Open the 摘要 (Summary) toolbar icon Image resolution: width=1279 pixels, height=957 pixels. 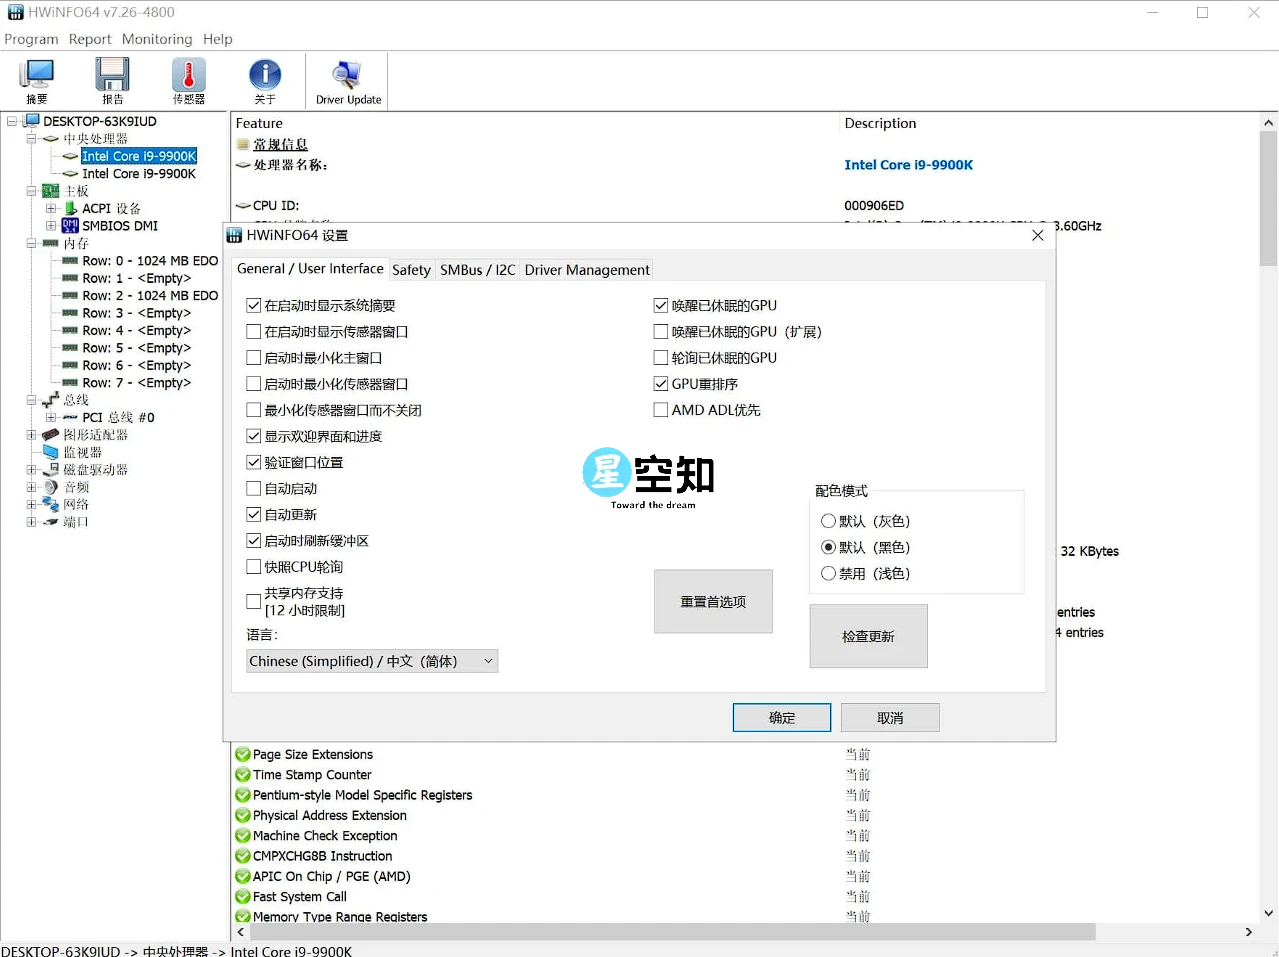(36, 75)
